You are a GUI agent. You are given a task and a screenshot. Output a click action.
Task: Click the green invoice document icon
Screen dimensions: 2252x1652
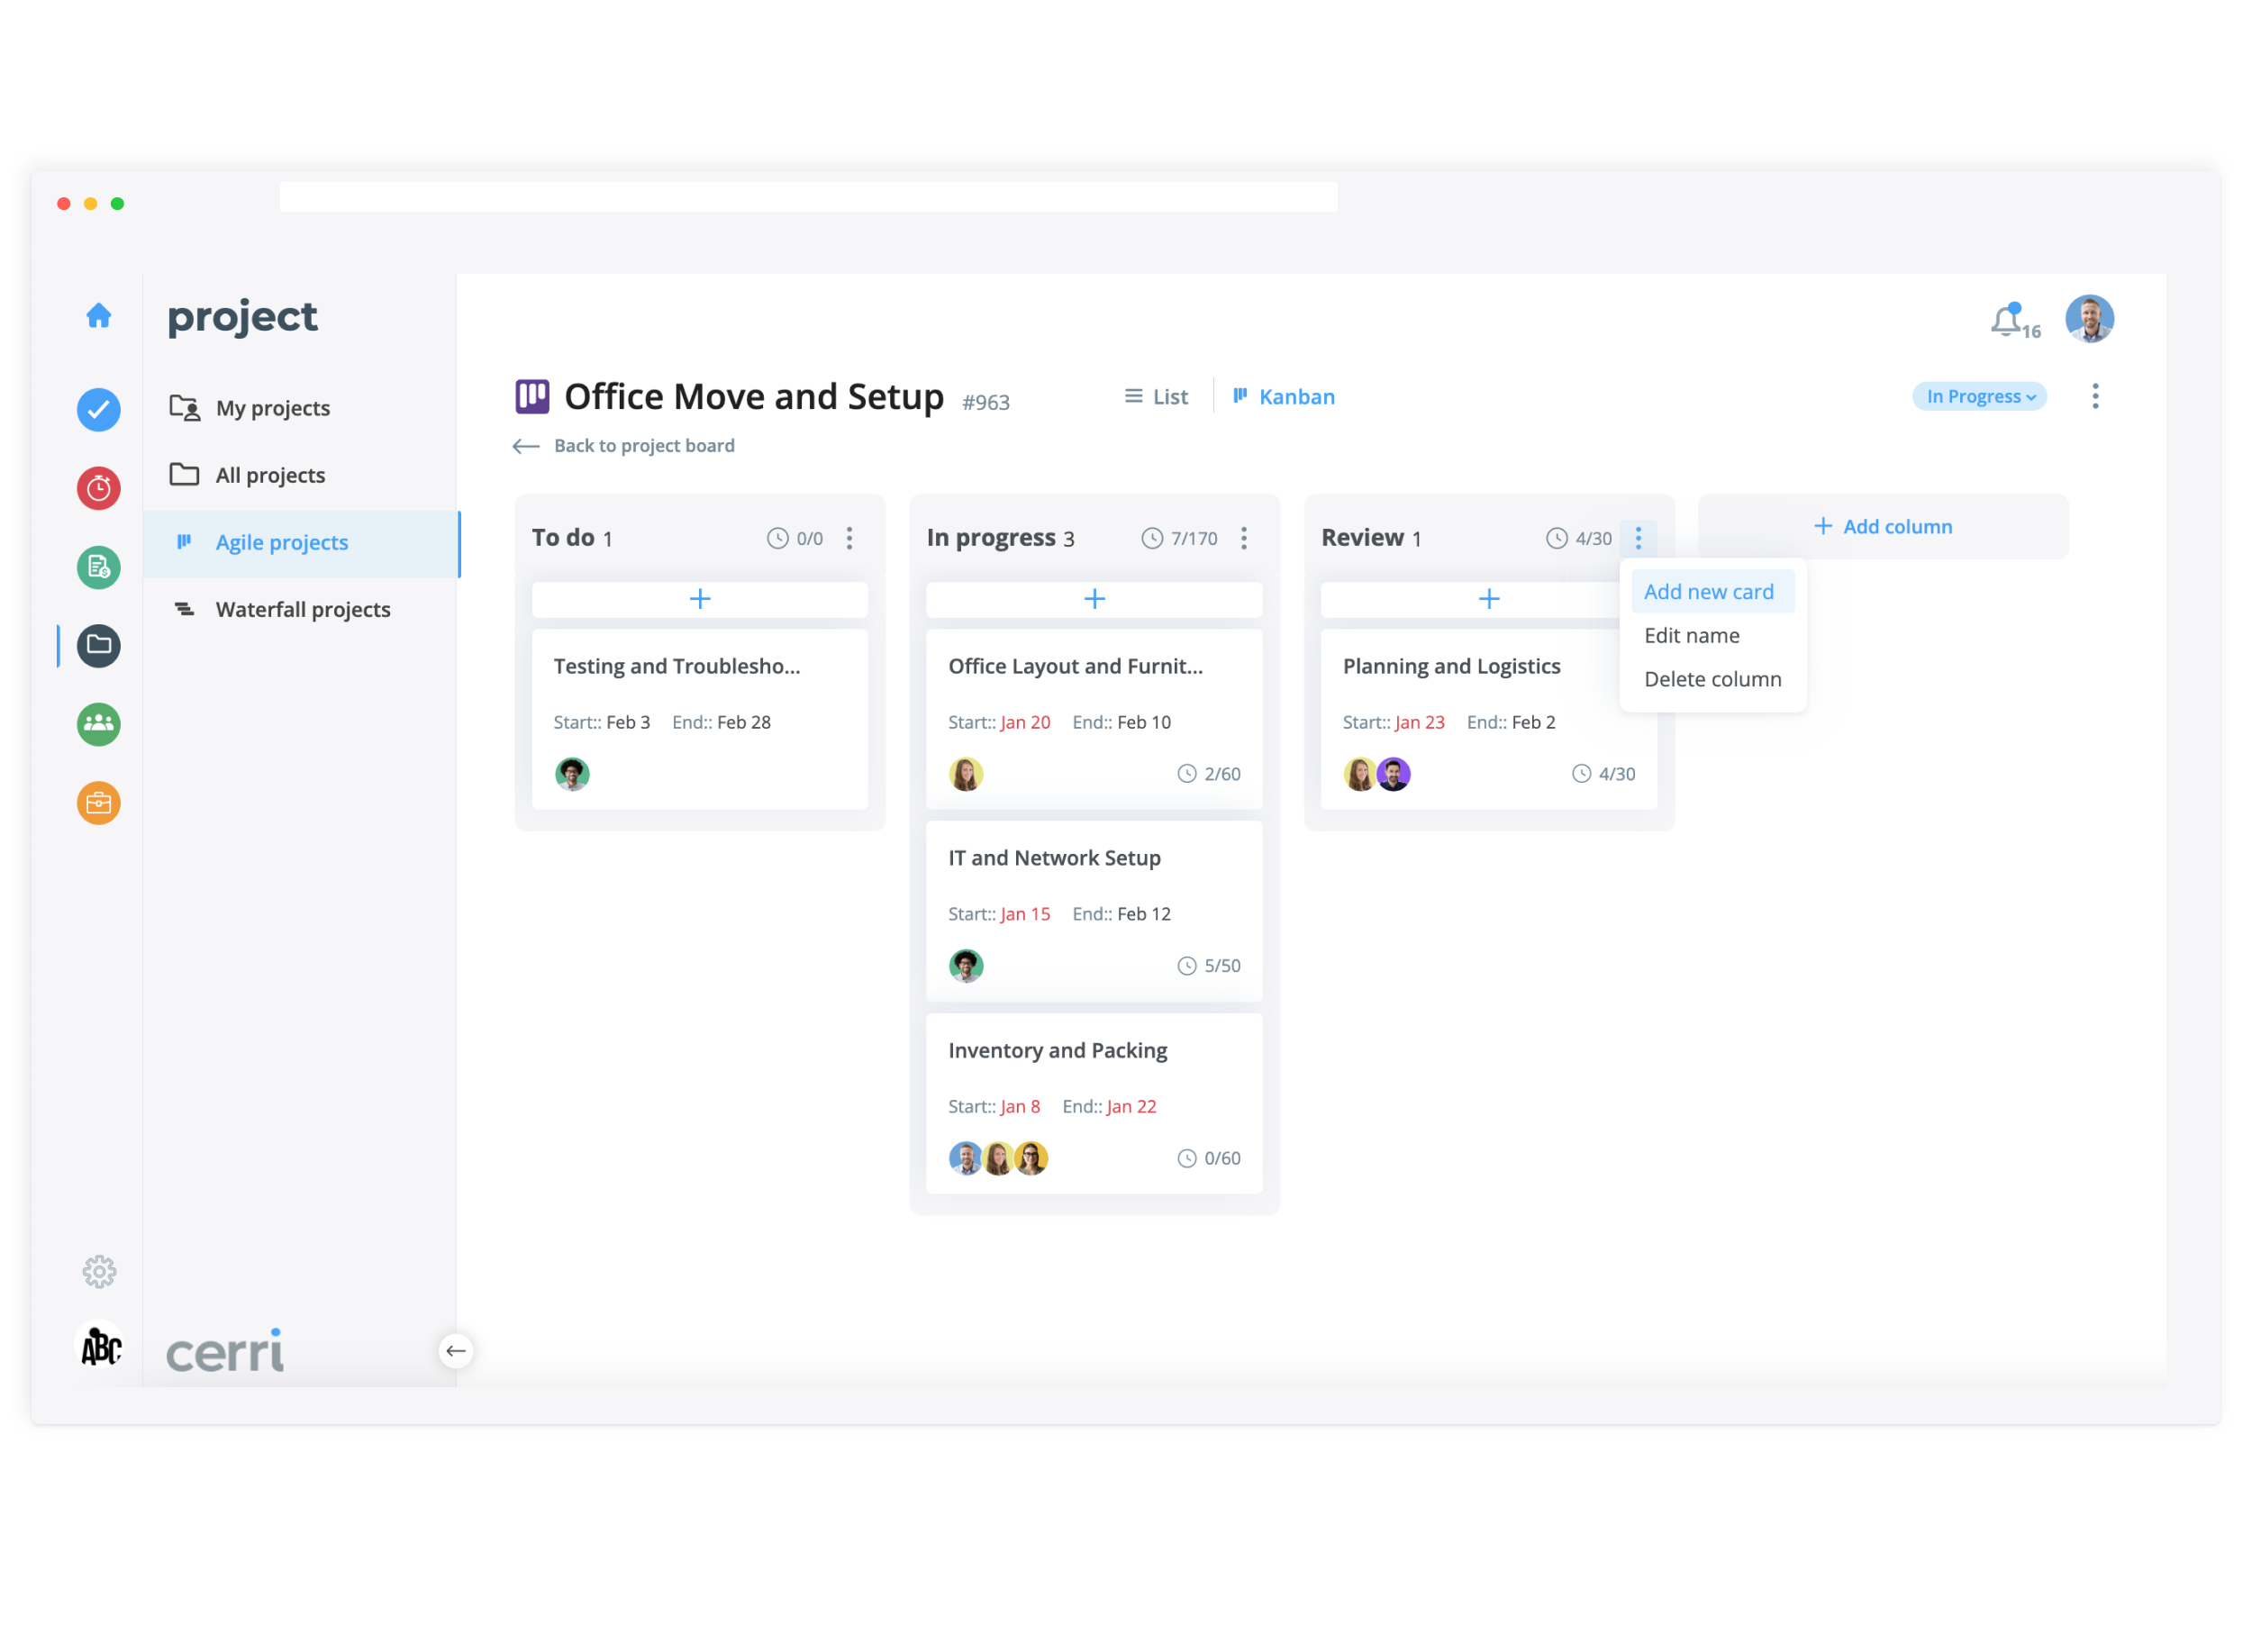98,568
